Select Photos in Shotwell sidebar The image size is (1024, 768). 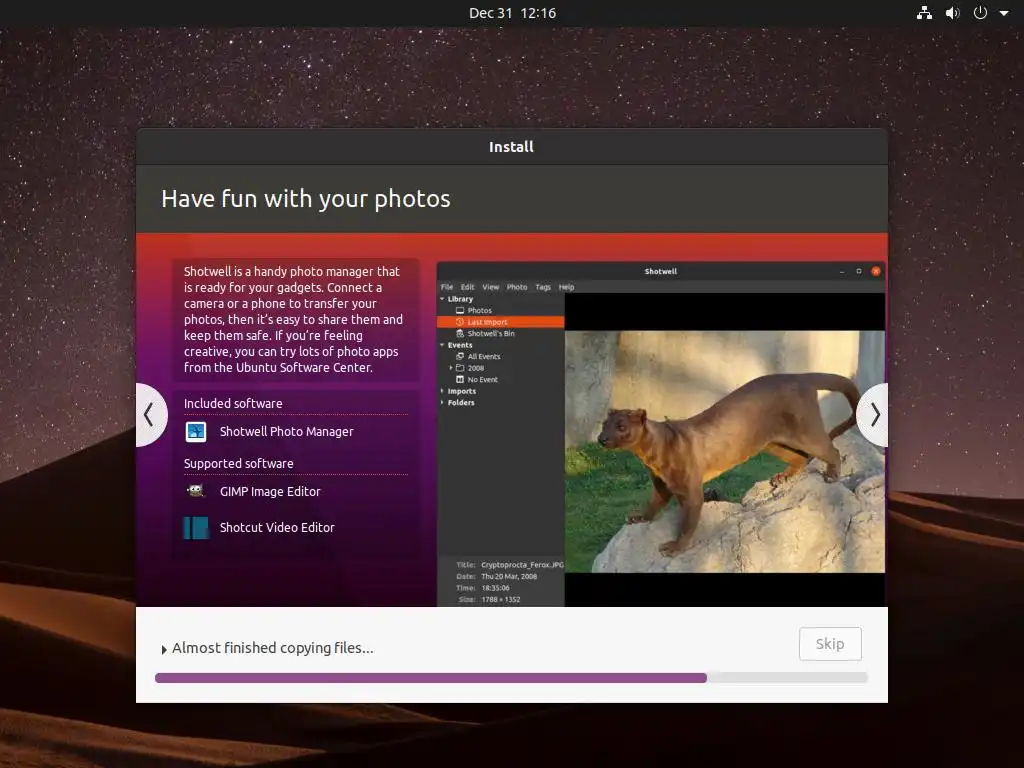(x=479, y=311)
